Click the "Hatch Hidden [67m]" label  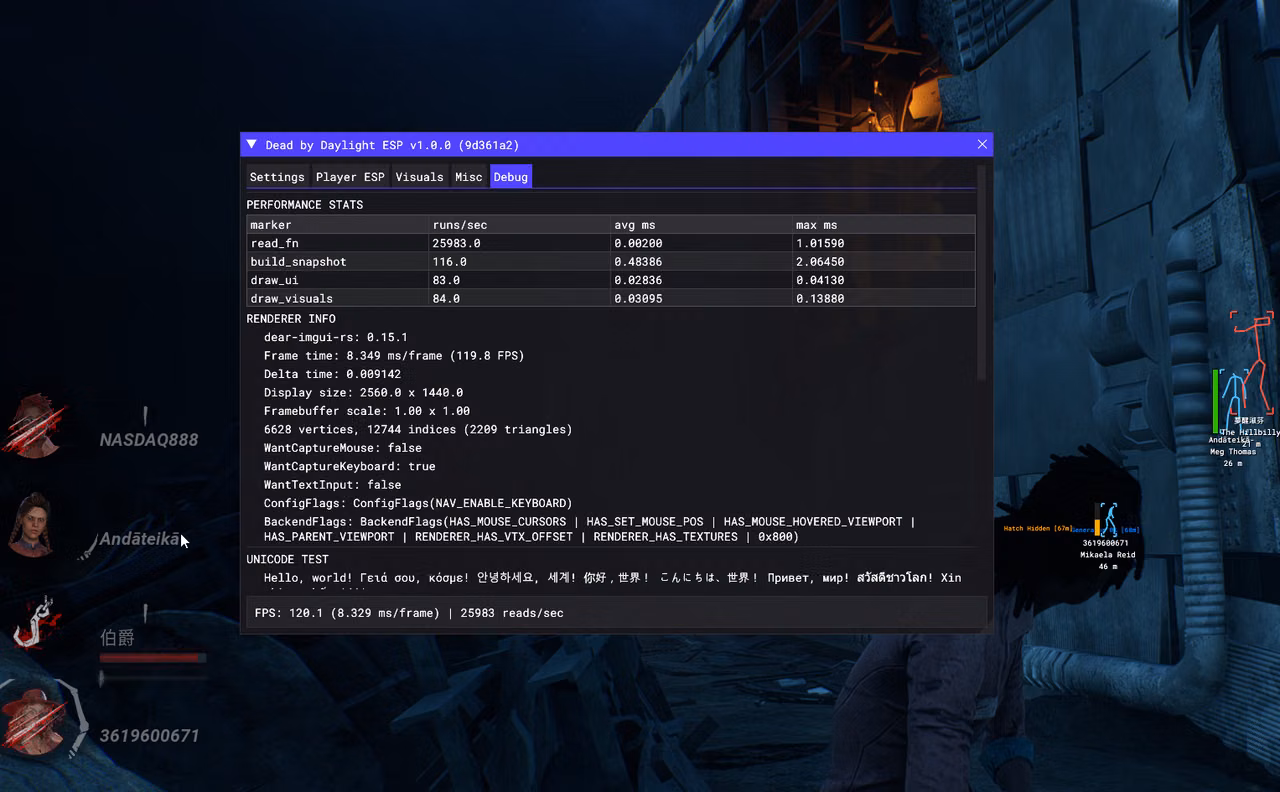tap(1038, 528)
